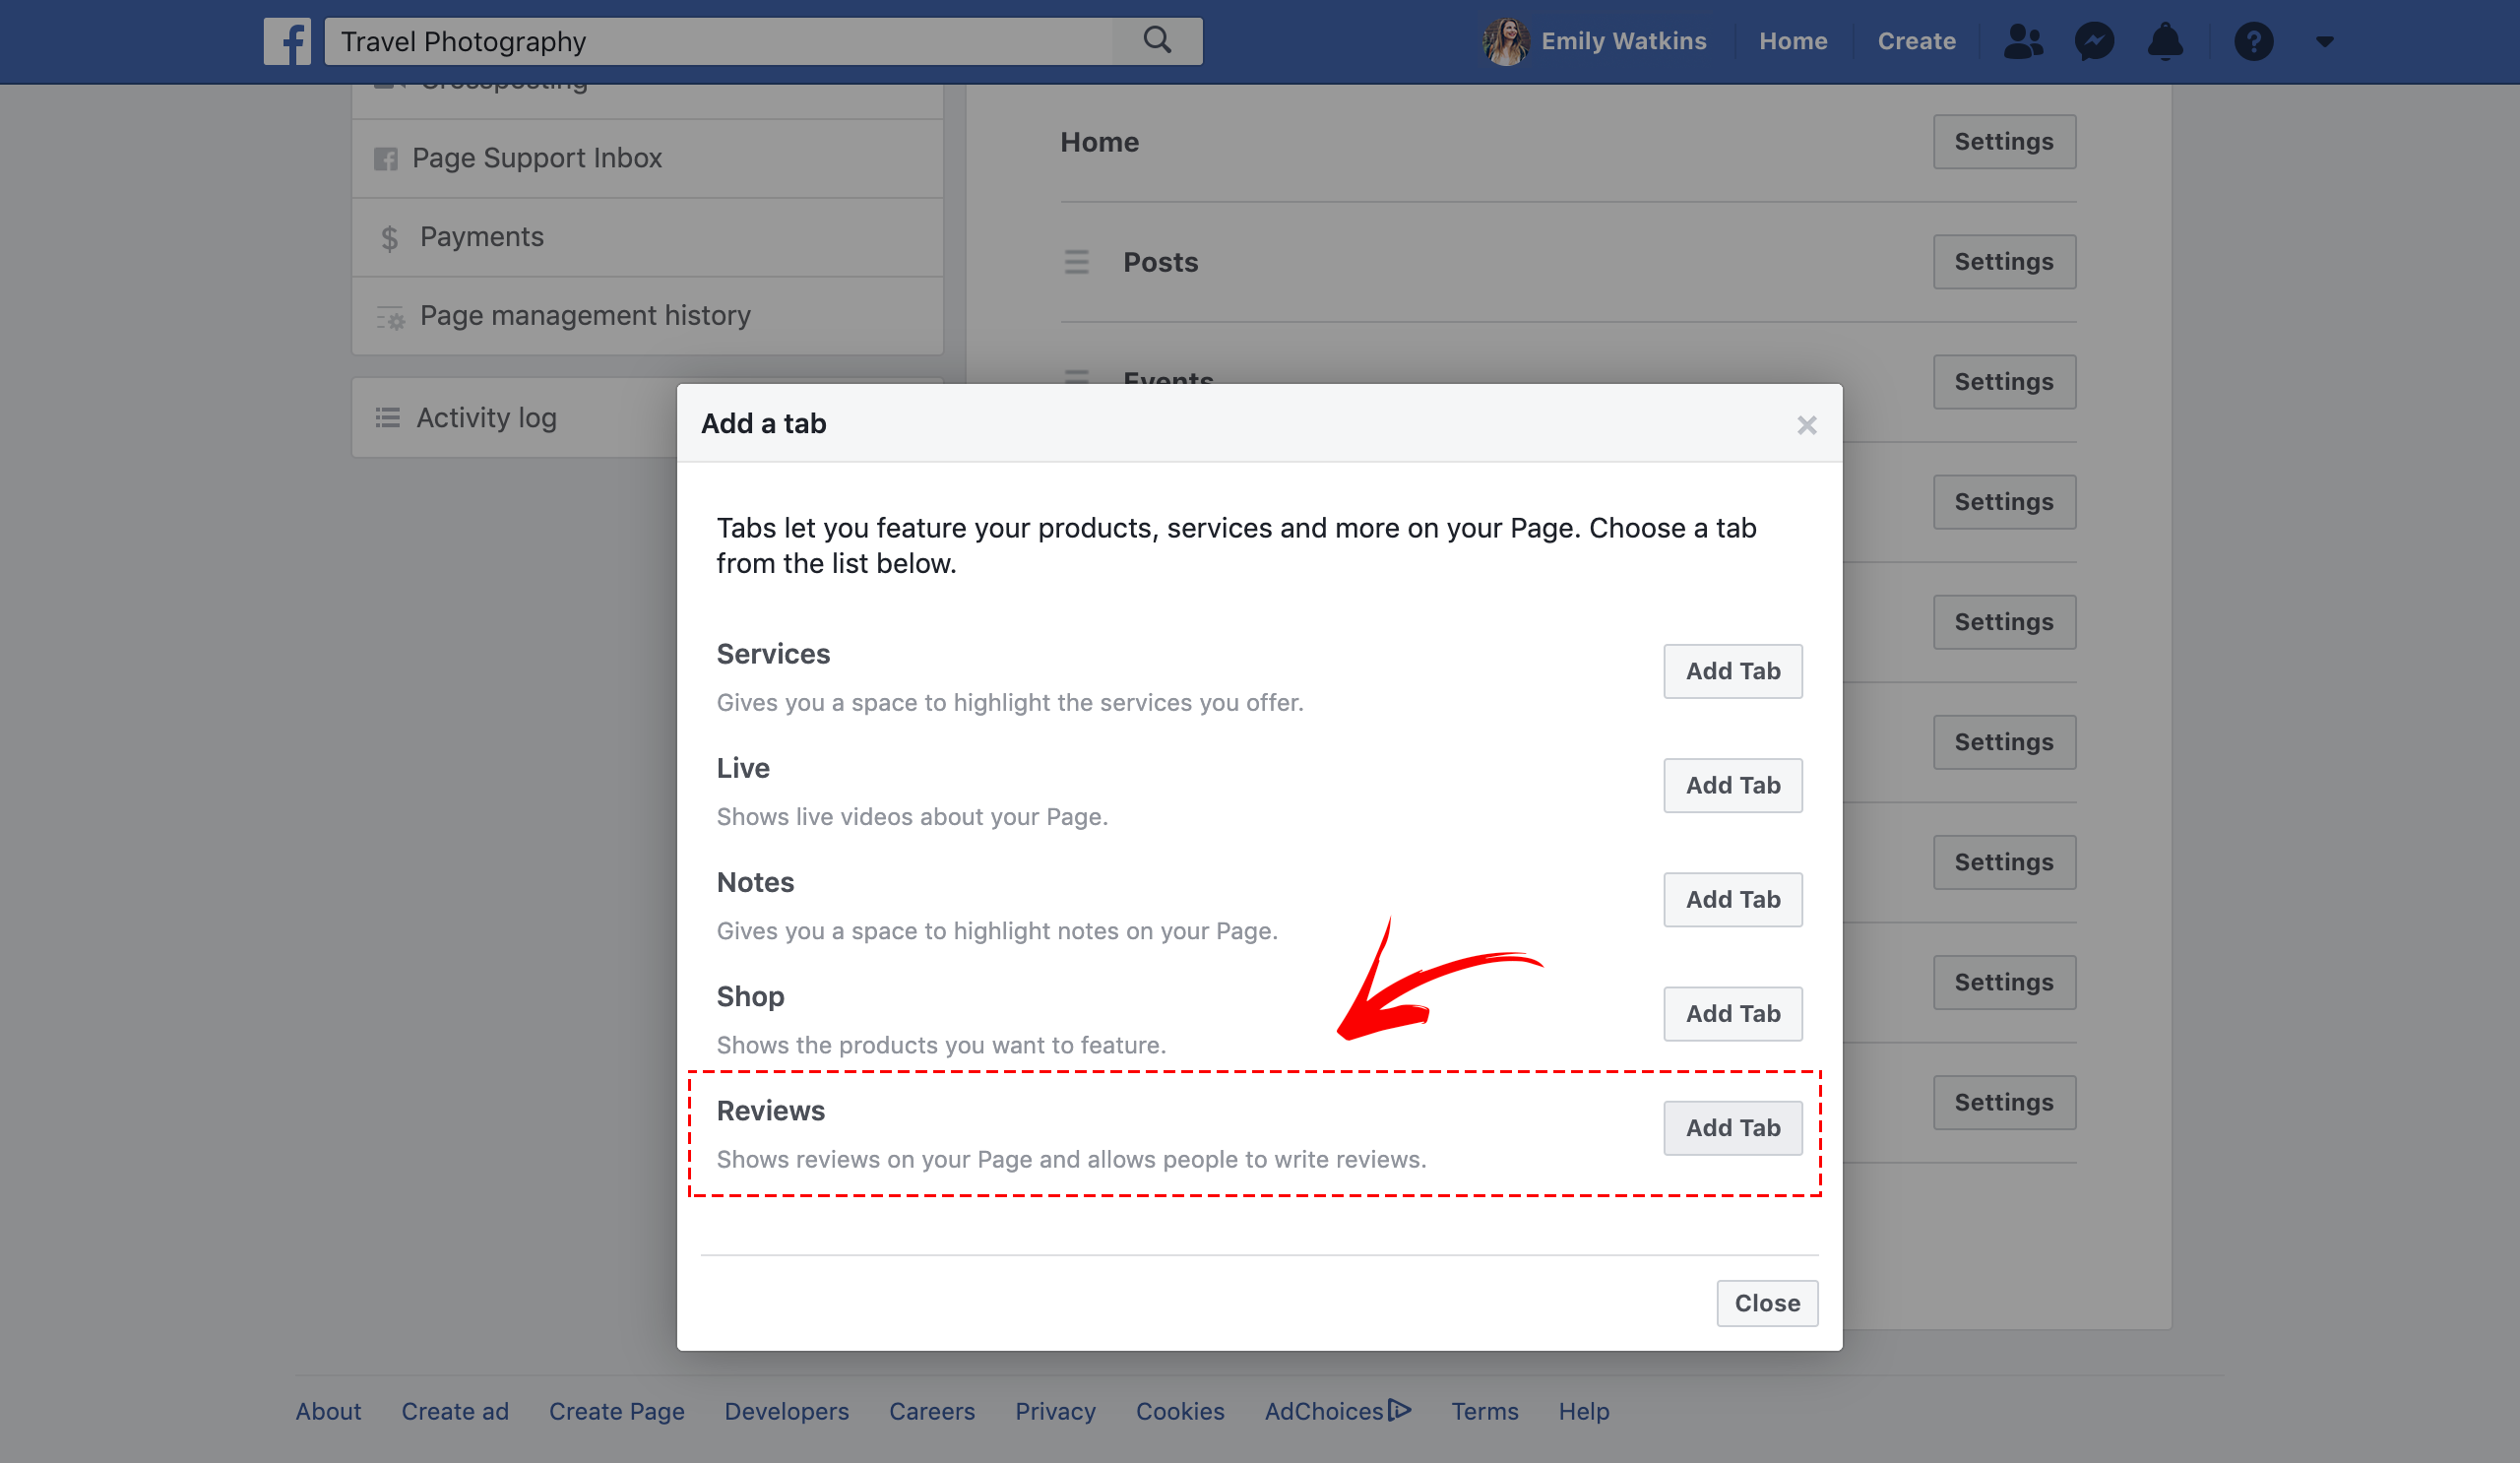The width and height of the screenshot is (2520, 1463).
Task: Open the AdChoices footer link
Action: 1336,1411
